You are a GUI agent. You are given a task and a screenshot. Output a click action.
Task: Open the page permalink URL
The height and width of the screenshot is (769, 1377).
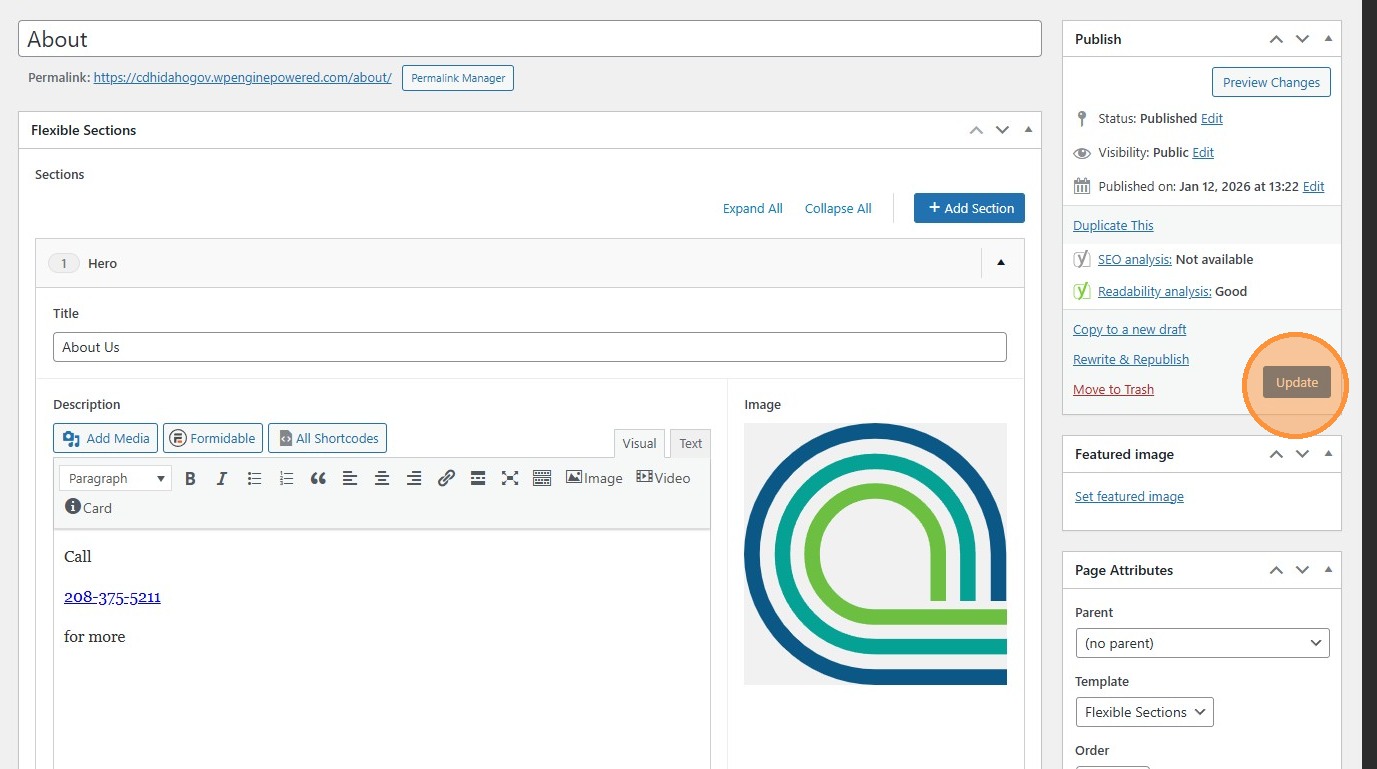[x=243, y=77]
